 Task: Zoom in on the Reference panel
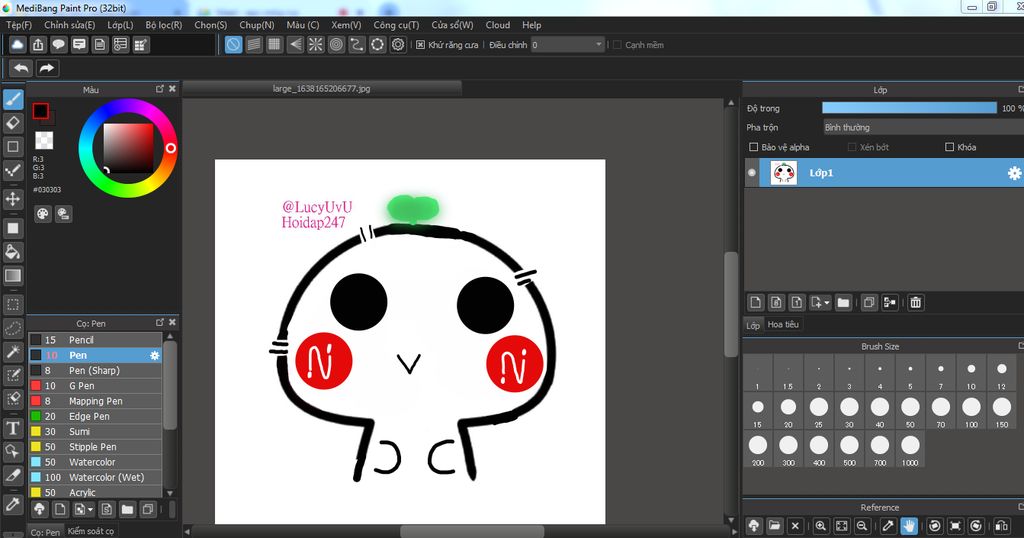coord(821,526)
